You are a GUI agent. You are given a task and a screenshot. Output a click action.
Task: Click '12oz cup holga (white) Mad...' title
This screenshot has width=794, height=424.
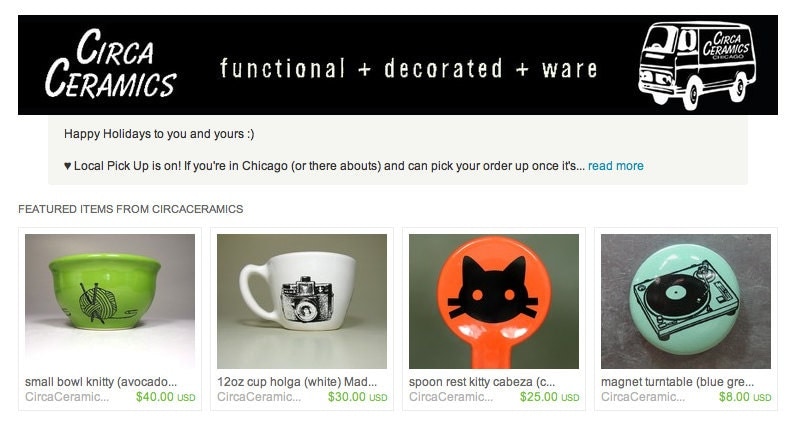point(297,382)
